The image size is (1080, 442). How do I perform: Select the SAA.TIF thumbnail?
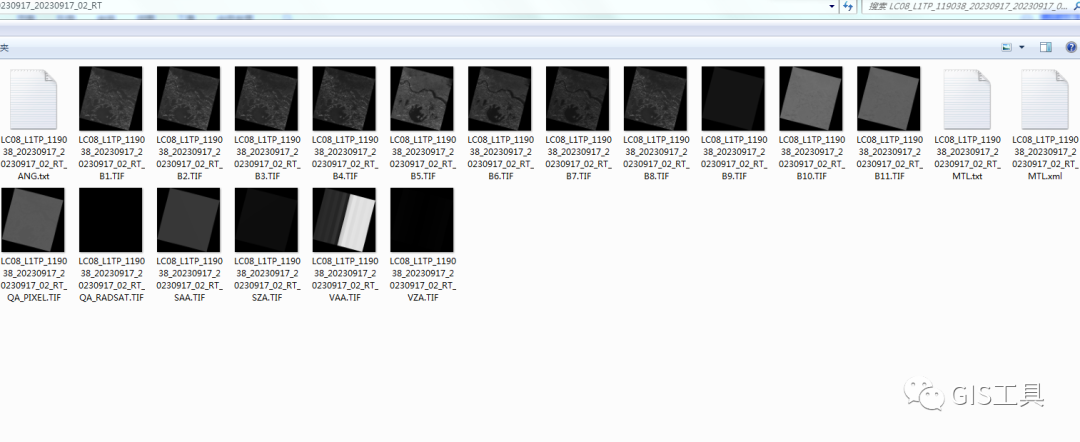click(189, 220)
